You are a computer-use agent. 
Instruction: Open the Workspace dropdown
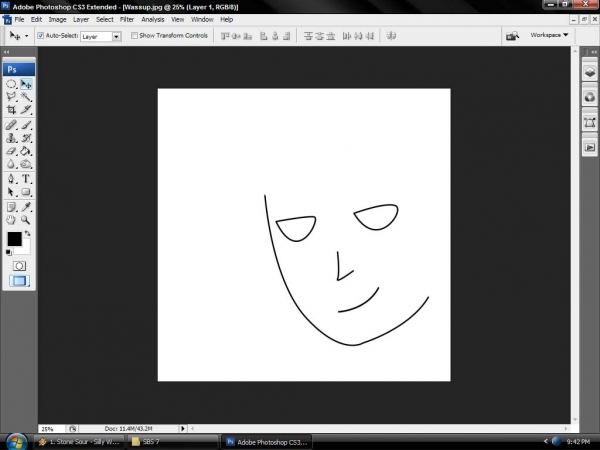tap(549, 35)
